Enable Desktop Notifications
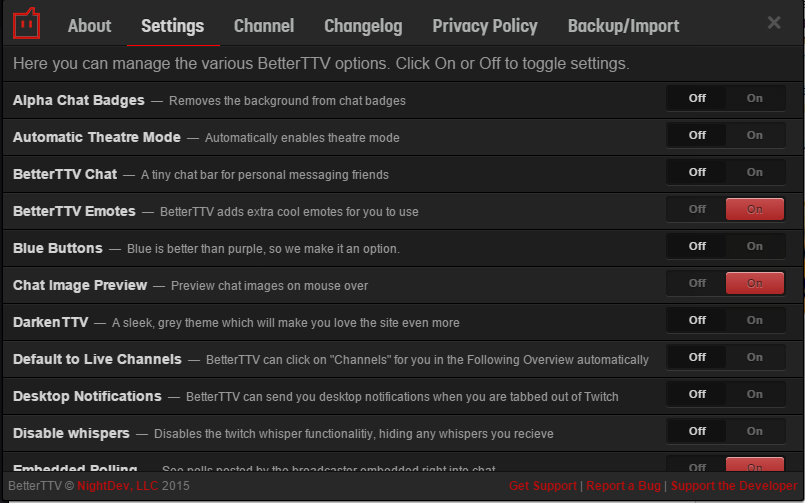The width and height of the screenshot is (805, 503). point(754,394)
